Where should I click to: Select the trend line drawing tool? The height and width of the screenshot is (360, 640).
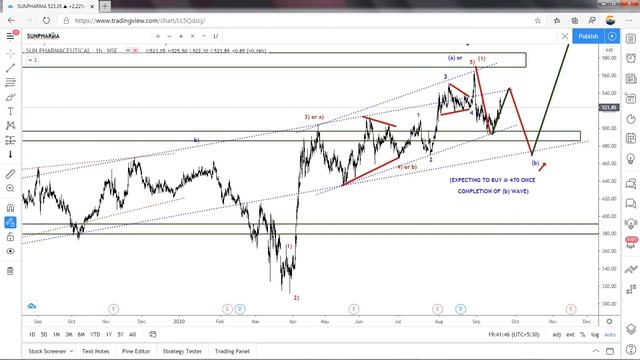coord(10,68)
